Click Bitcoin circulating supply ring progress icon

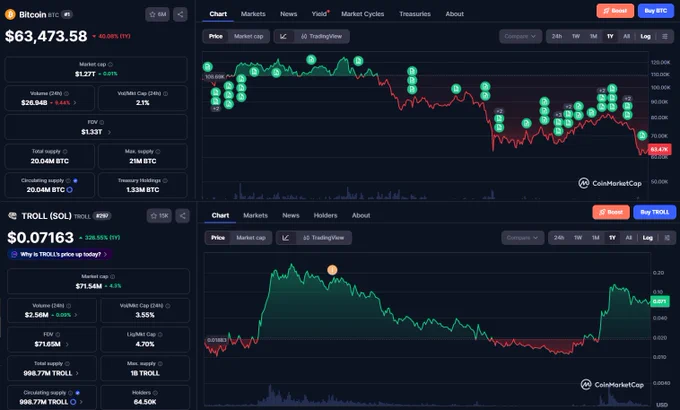click(x=70, y=190)
